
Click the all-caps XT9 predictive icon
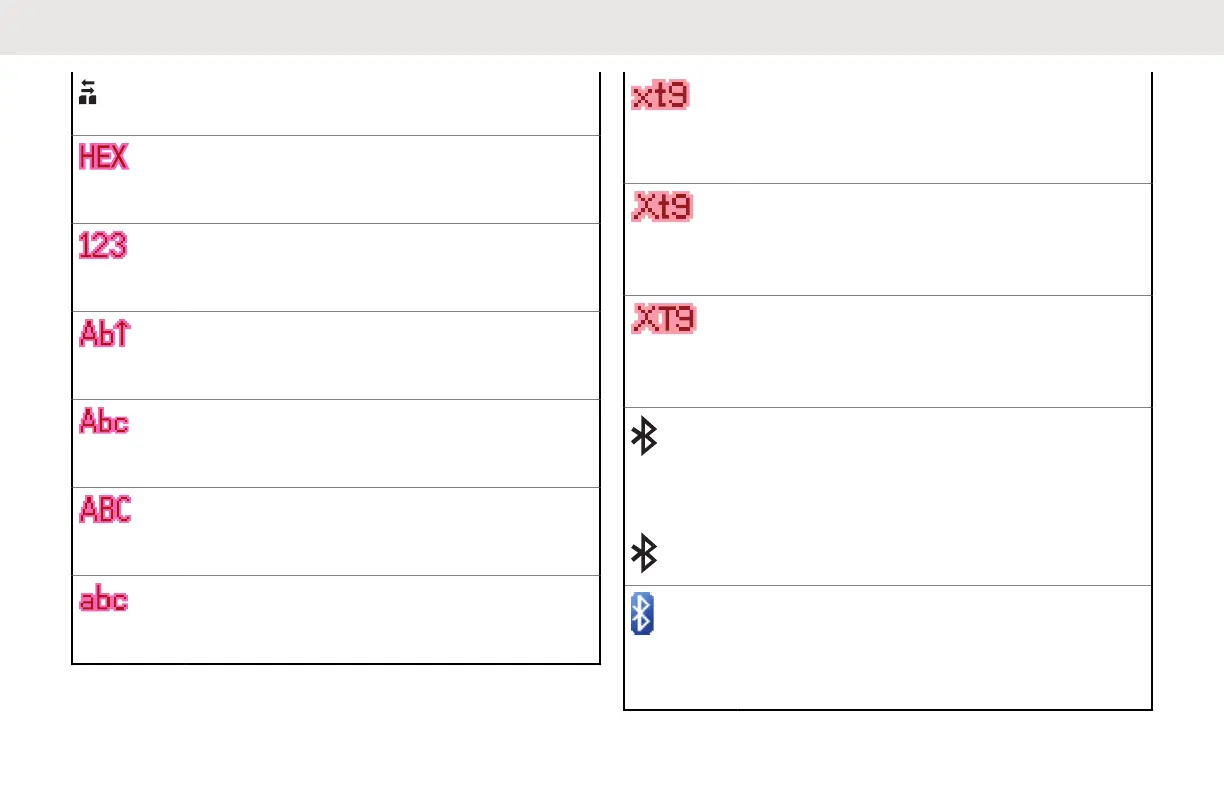[664, 320]
